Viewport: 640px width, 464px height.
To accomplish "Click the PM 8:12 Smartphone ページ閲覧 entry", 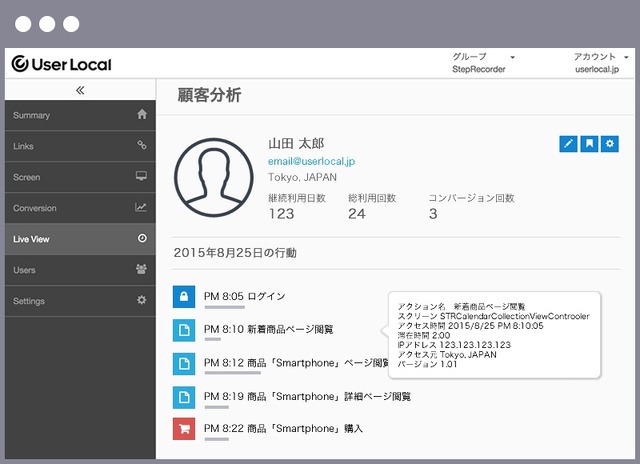I will point(296,363).
